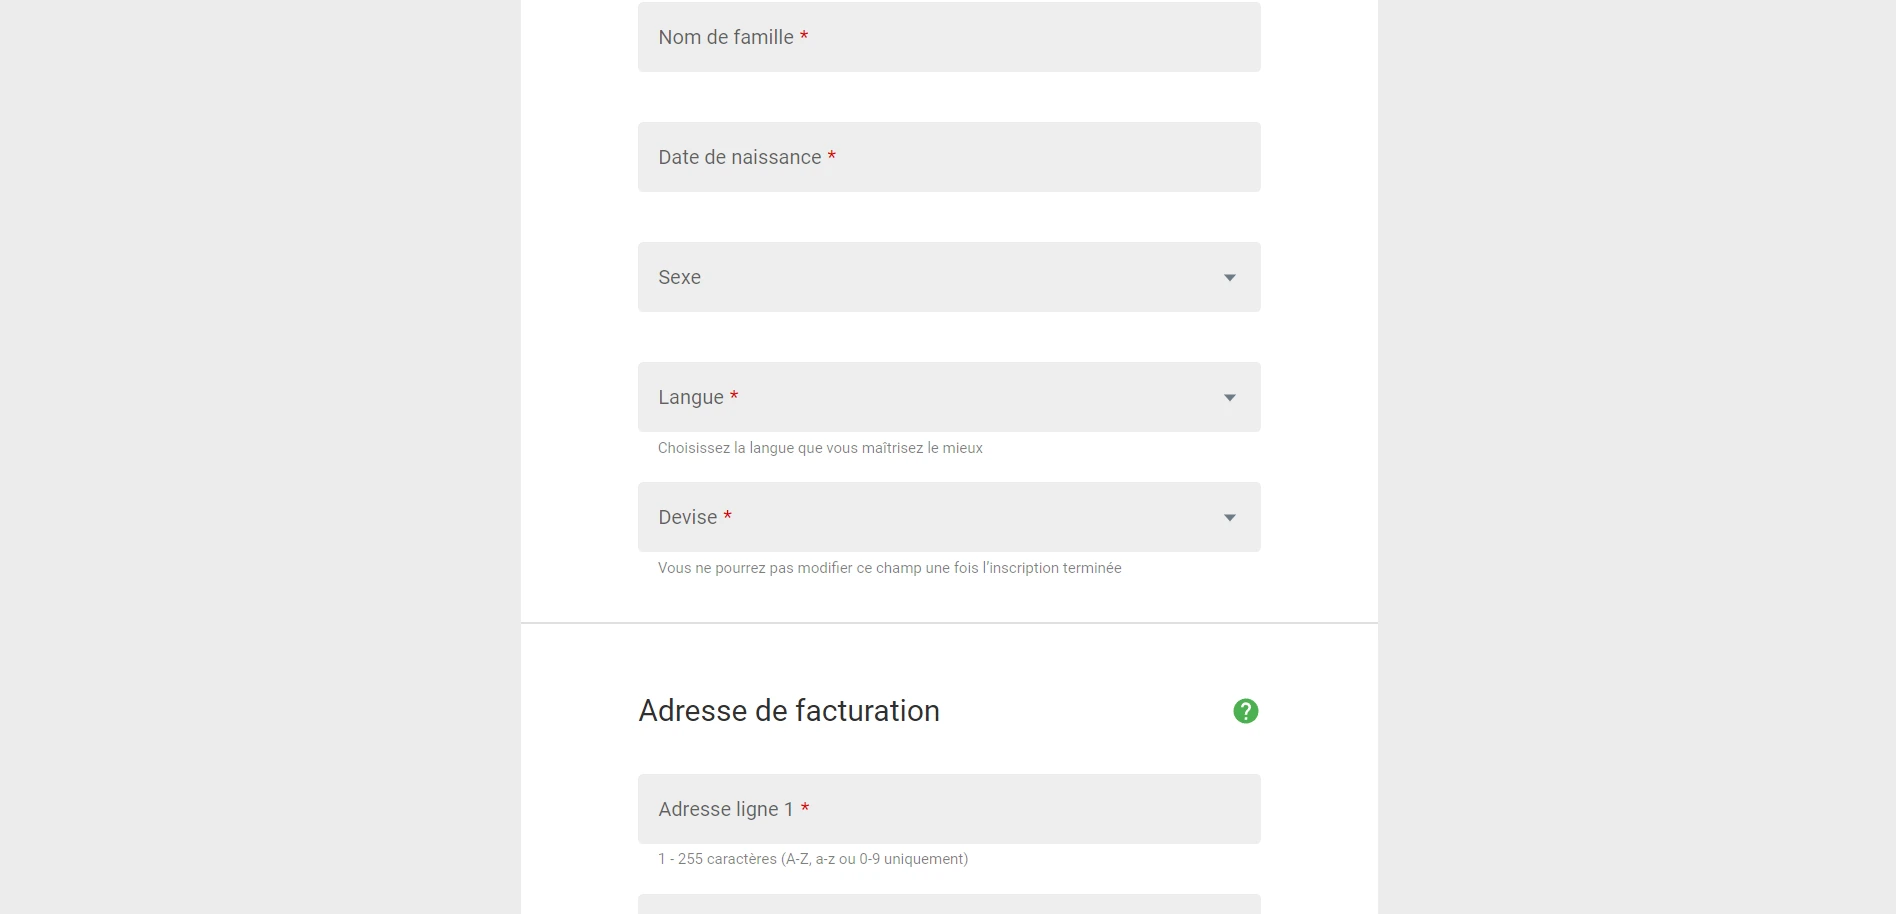The width and height of the screenshot is (1896, 914).
Task: Click the Langue label text
Action: (x=691, y=397)
